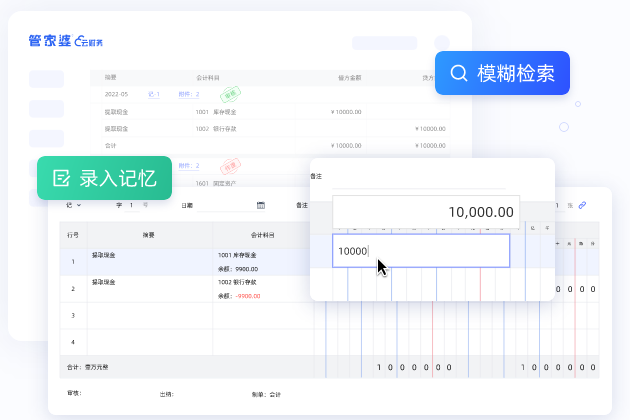The width and height of the screenshot is (630, 420).
Task: Open the calendar icon beside 日期
Action: click(x=261, y=205)
